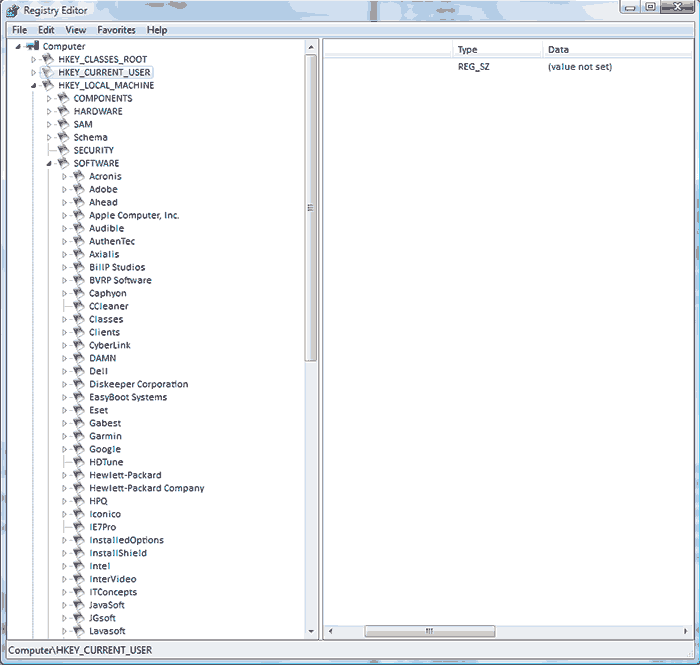Click the SECURITY key folder icon
The height and width of the screenshot is (665, 700).
63,150
